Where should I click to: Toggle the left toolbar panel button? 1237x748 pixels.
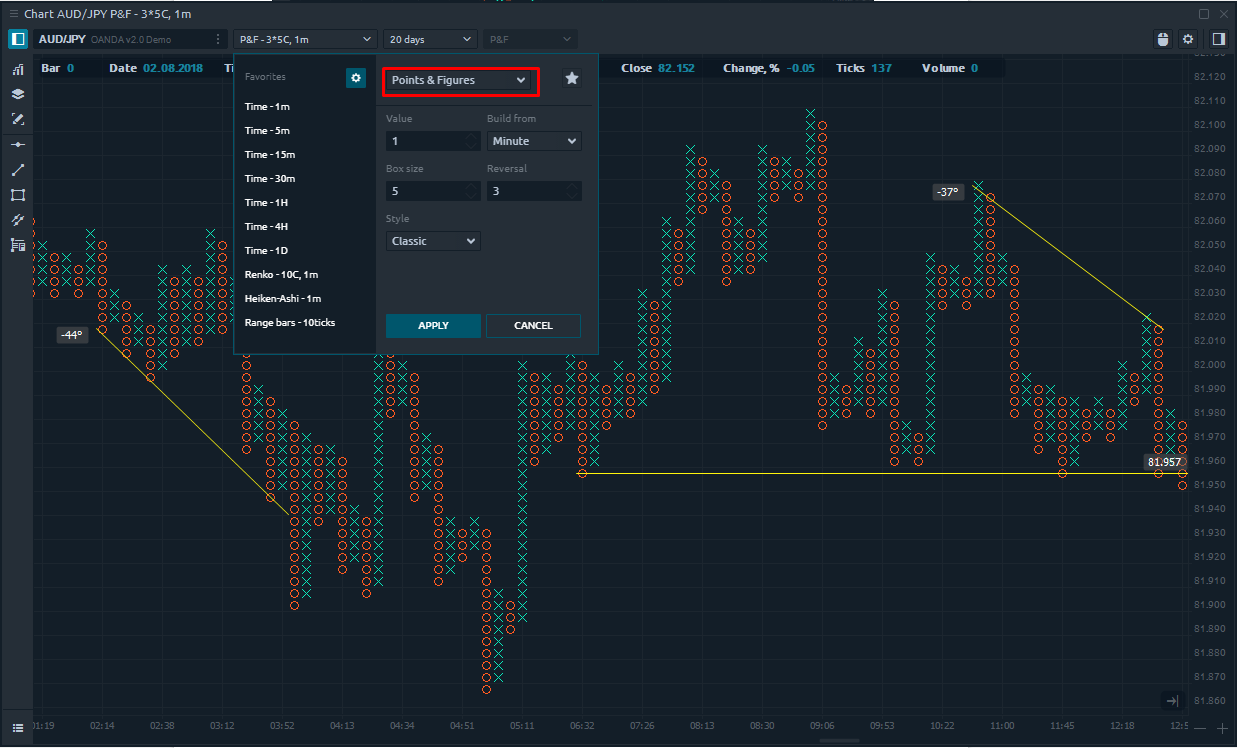17,39
